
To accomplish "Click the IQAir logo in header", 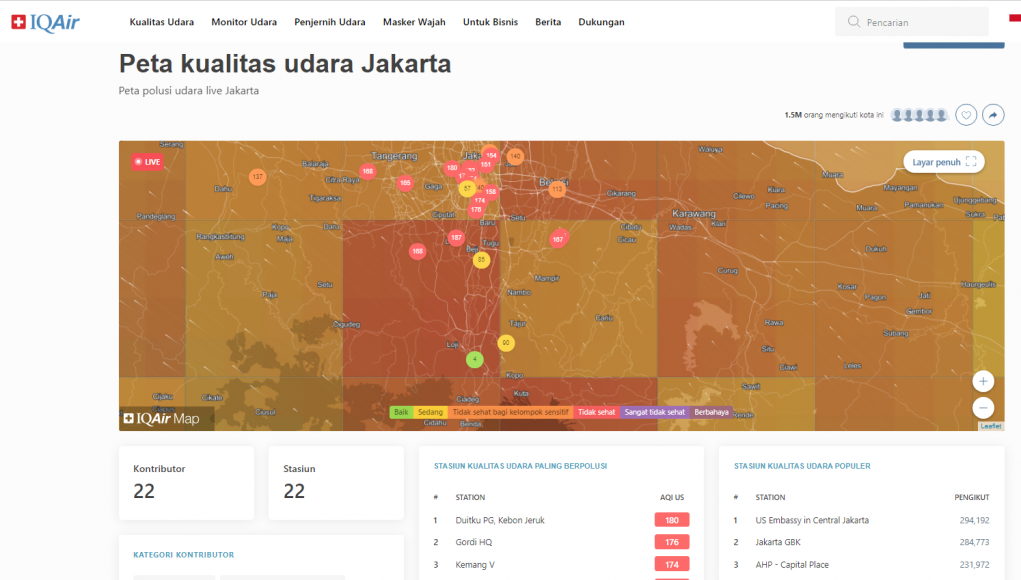I will [45, 21].
